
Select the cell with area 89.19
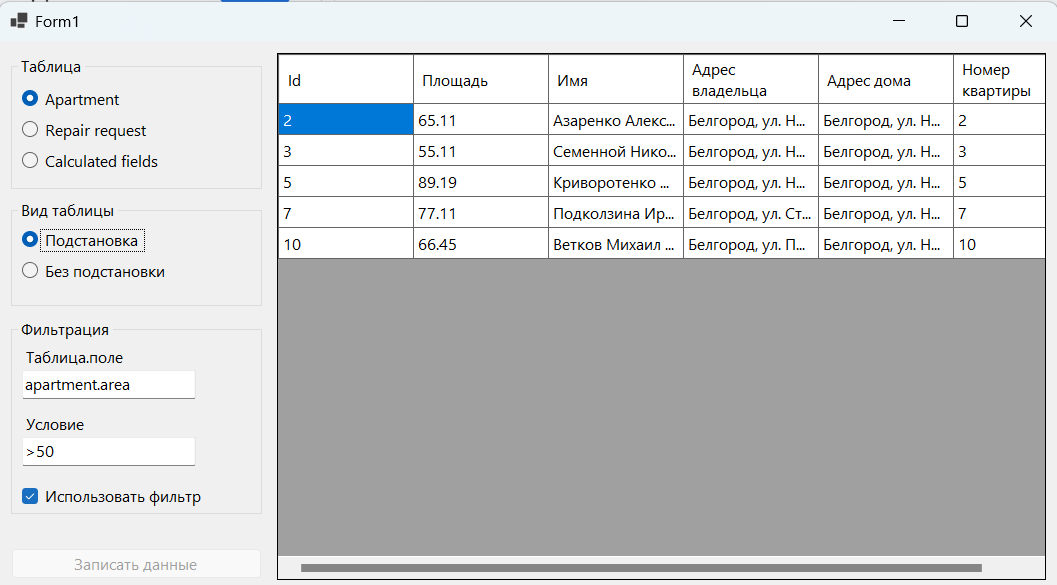click(481, 182)
